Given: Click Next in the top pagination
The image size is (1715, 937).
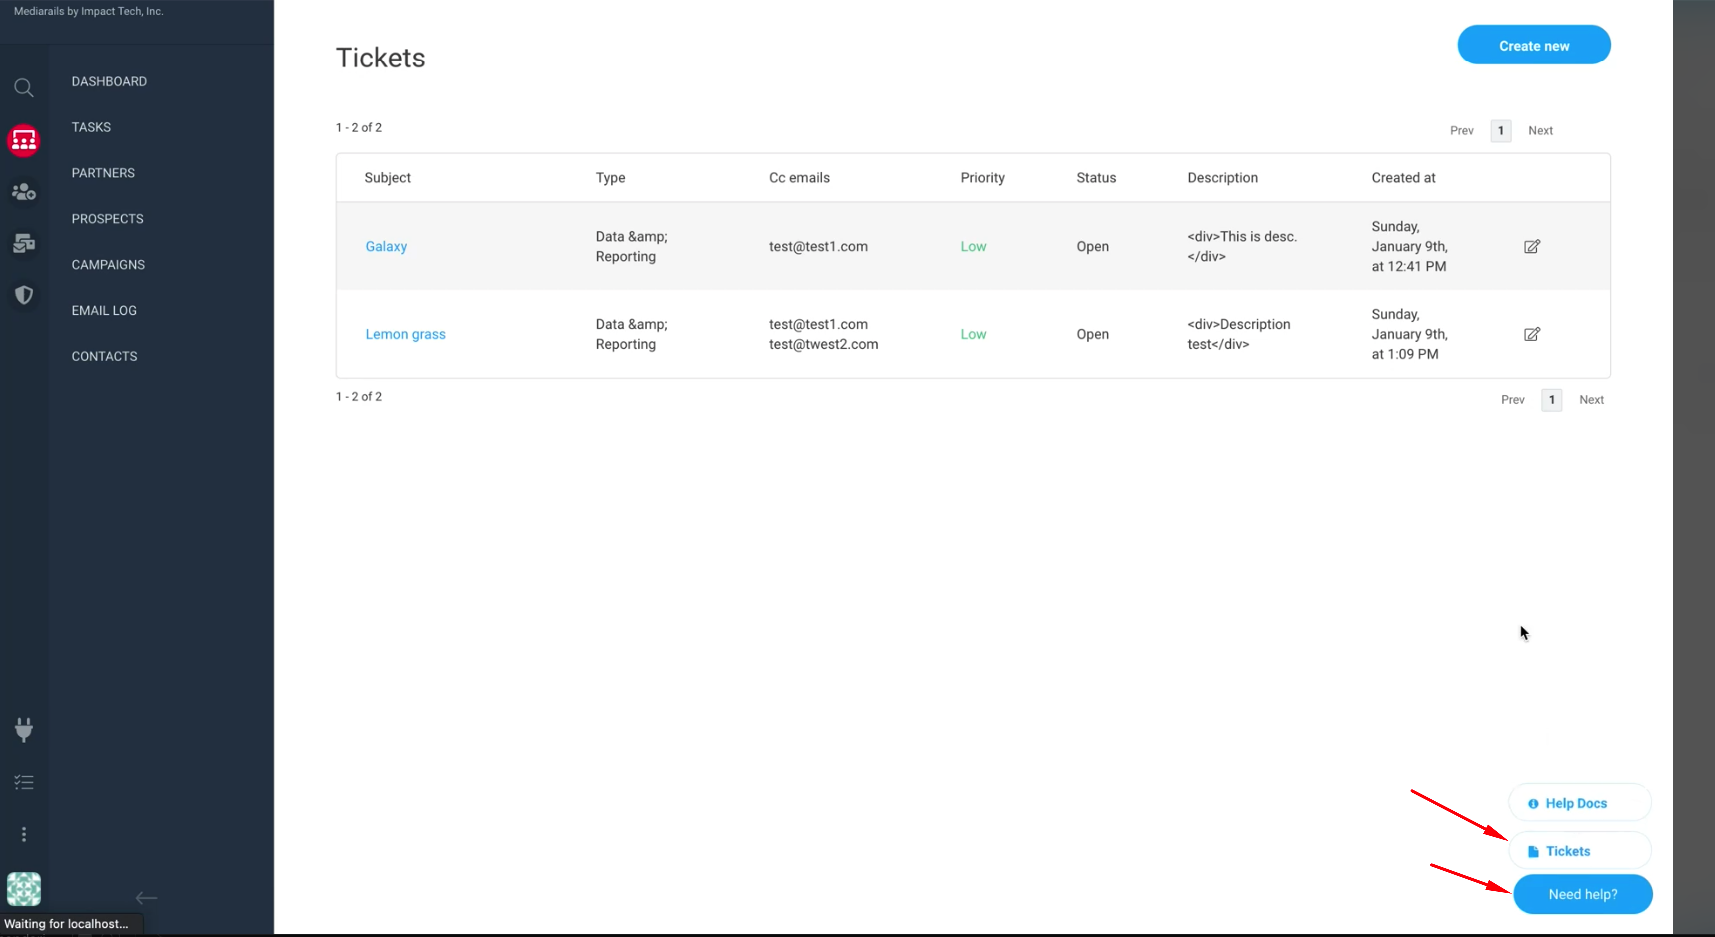Looking at the screenshot, I should 1540,131.
